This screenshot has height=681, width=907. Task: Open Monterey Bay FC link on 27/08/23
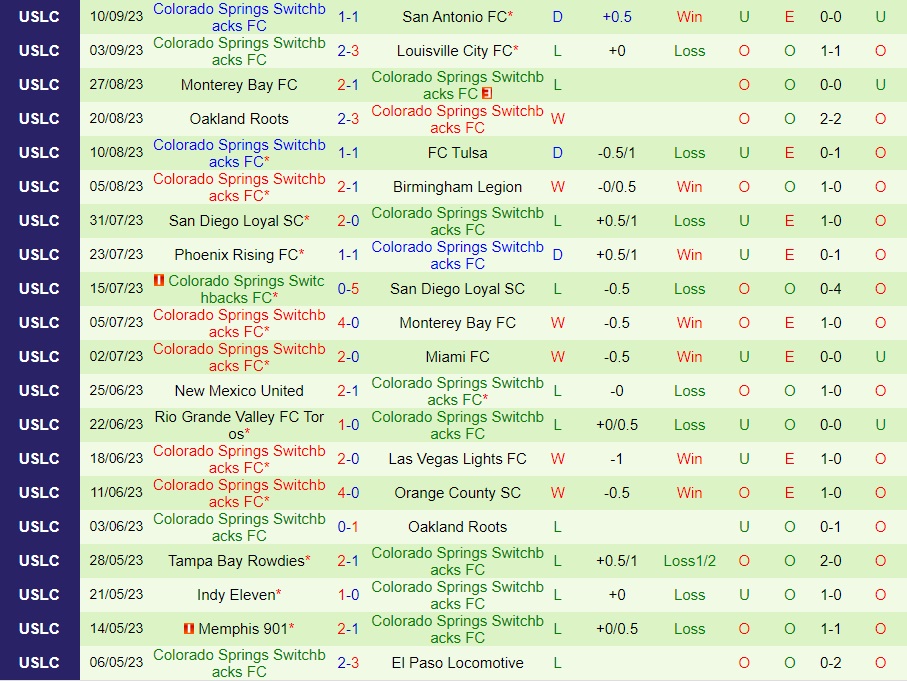coord(239,85)
